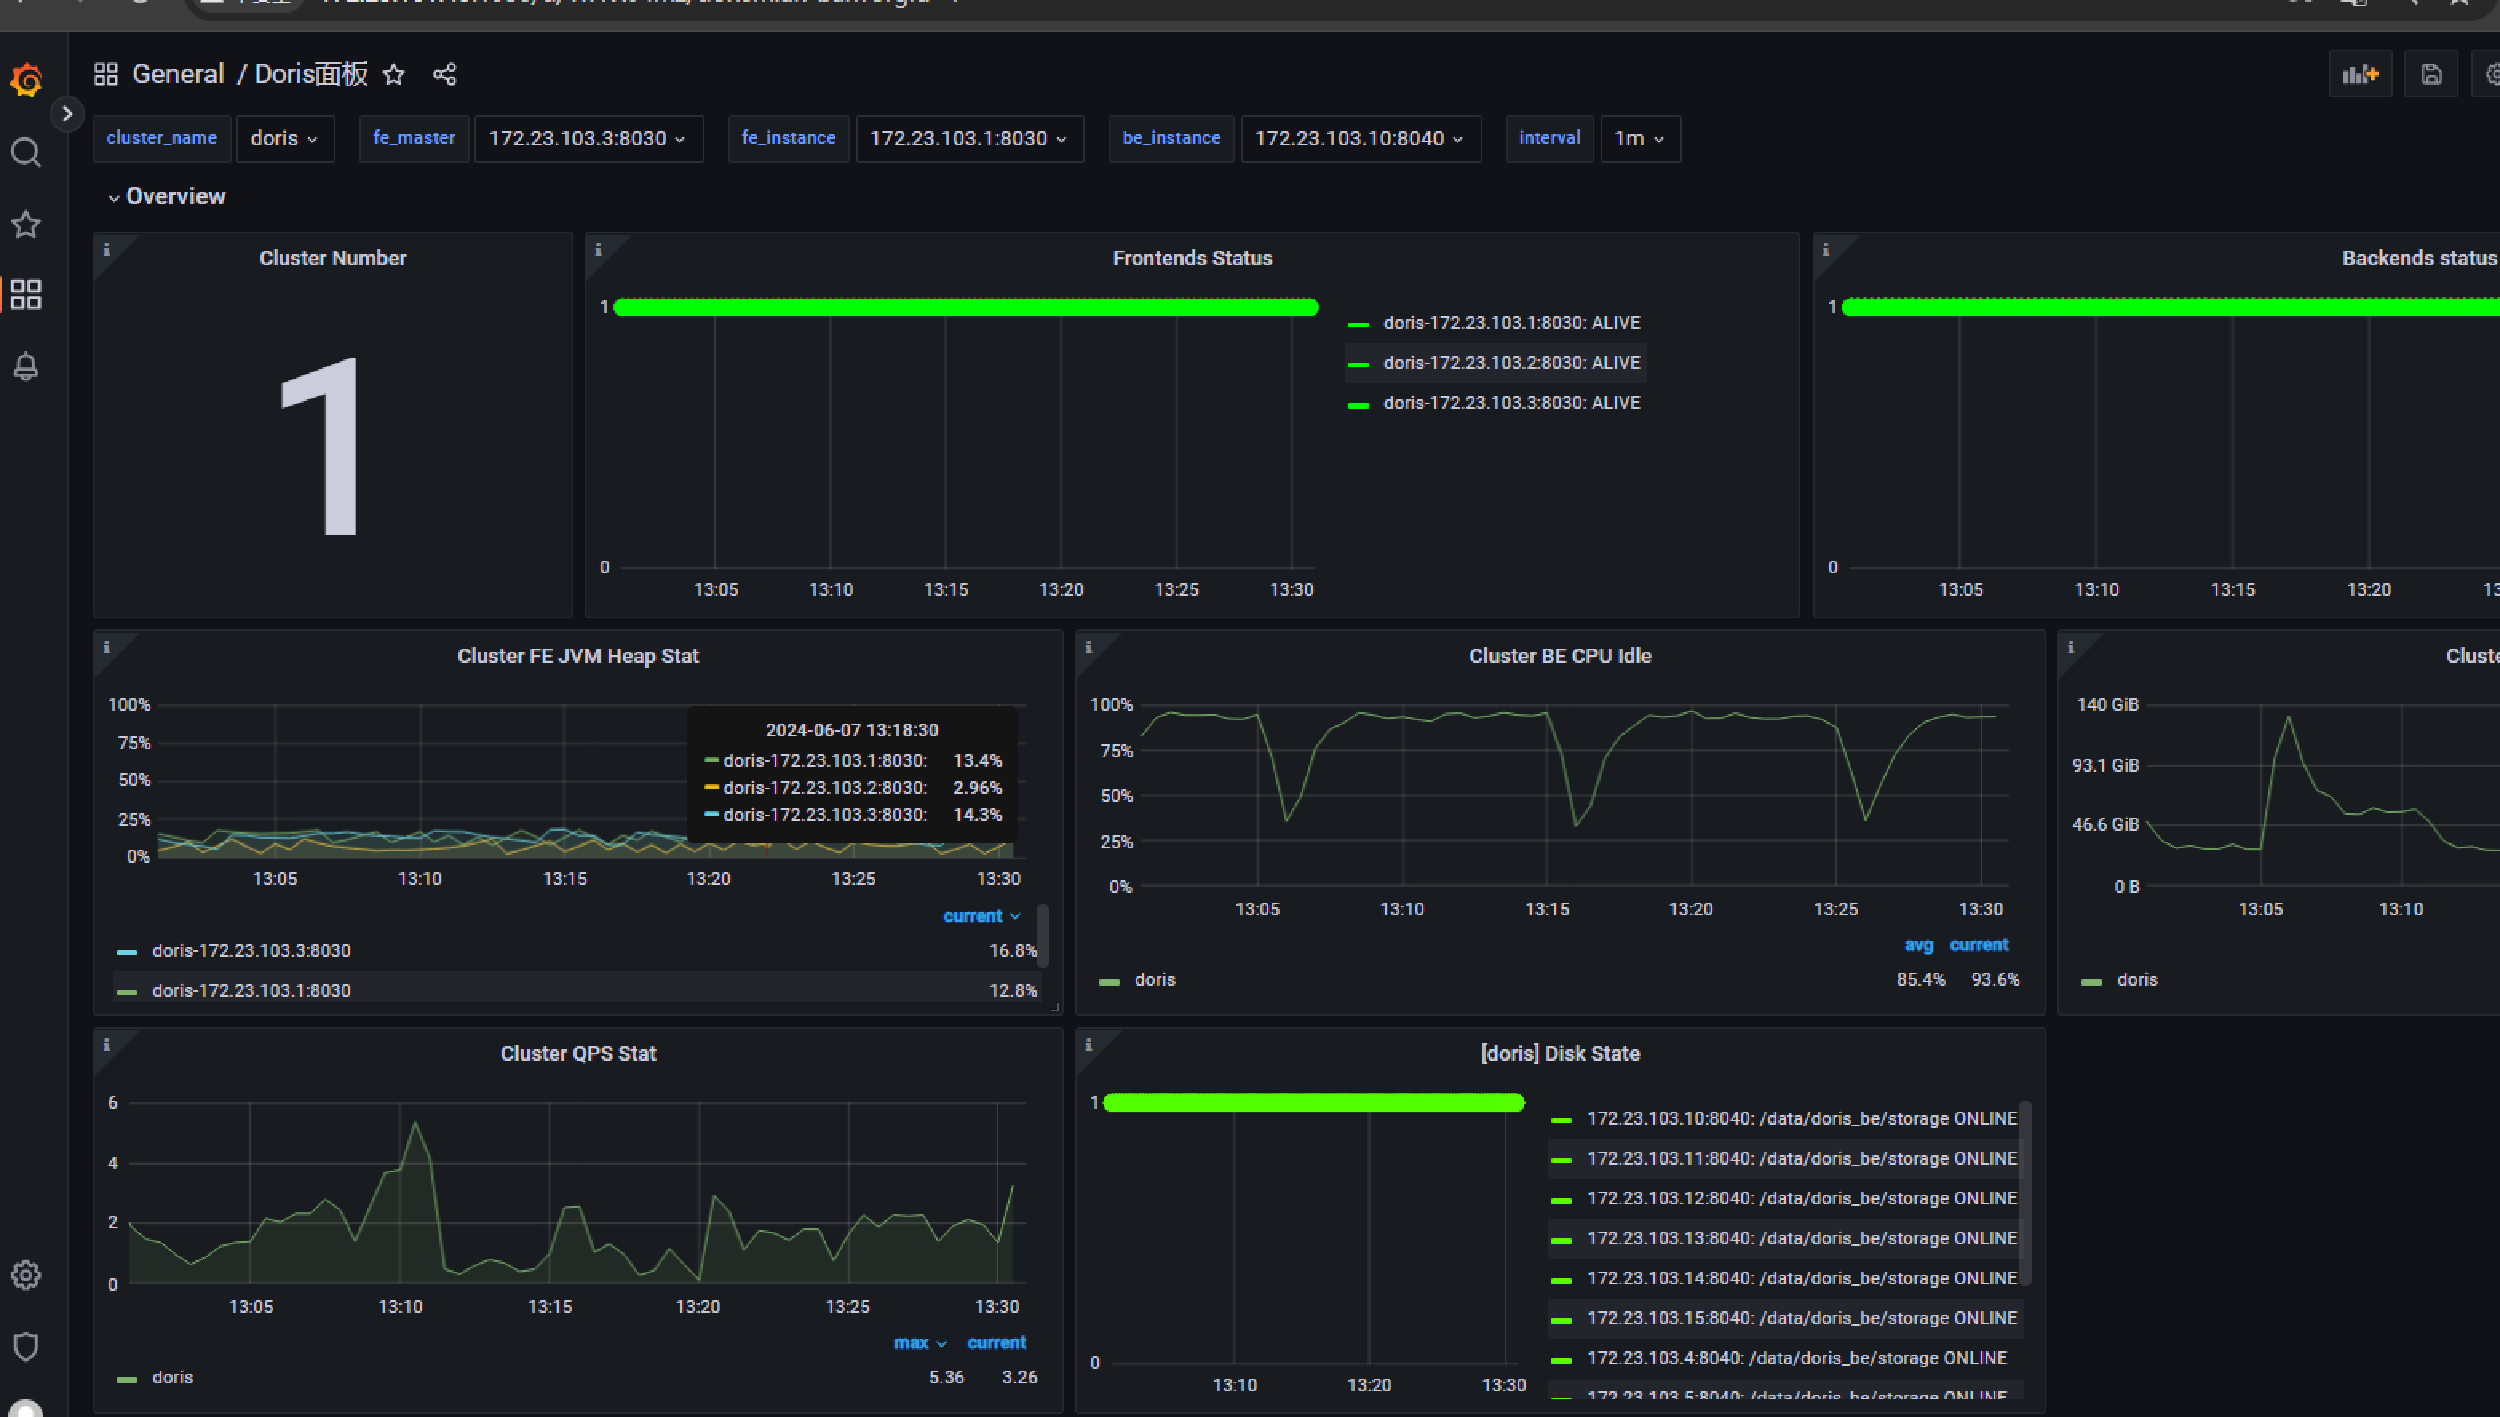
Task: Click the Disk State legend scrollbar
Action: [x=2025, y=1193]
